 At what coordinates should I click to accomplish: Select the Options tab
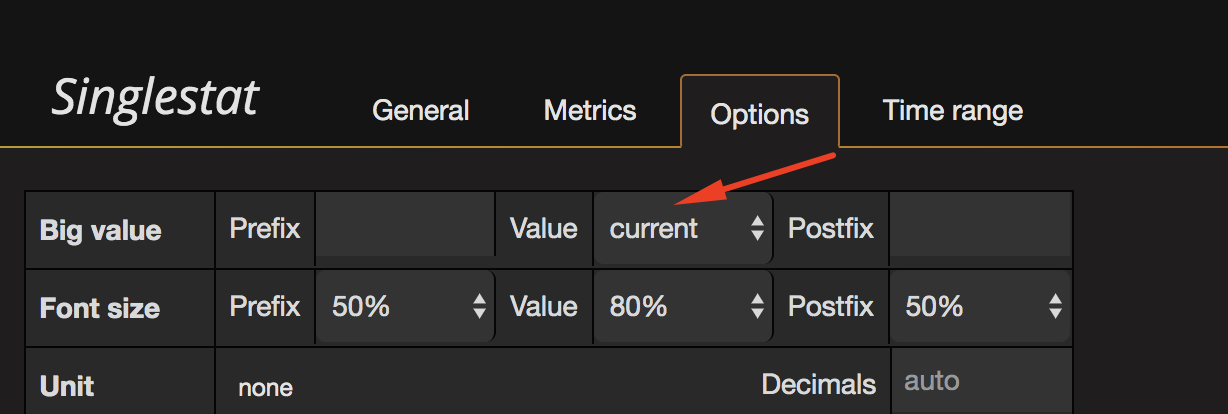pyautogui.click(x=759, y=113)
